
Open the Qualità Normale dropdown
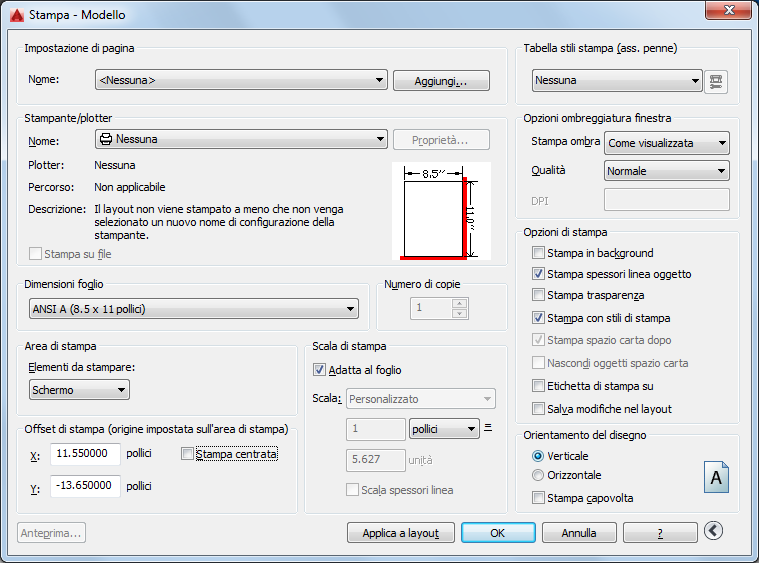[x=667, y=171]
